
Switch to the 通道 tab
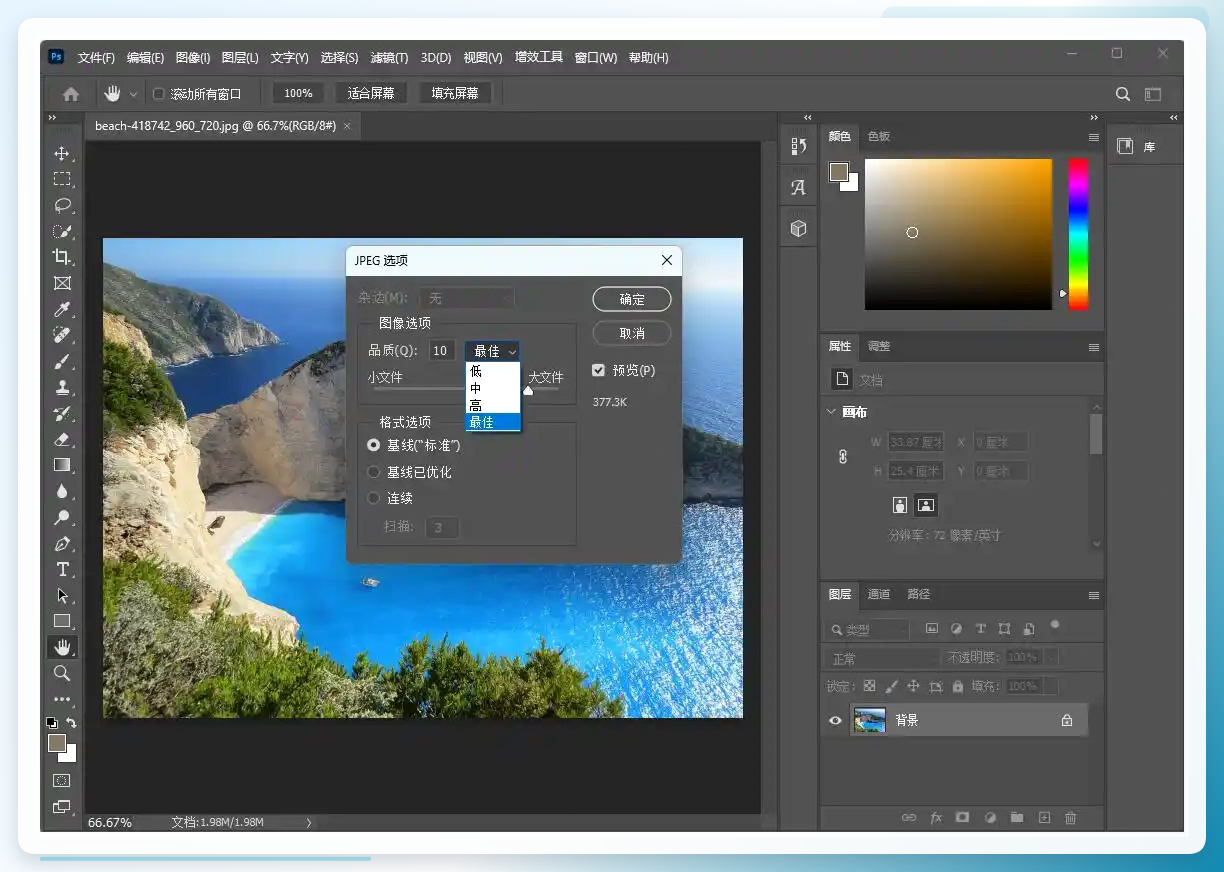click(879, 594)
